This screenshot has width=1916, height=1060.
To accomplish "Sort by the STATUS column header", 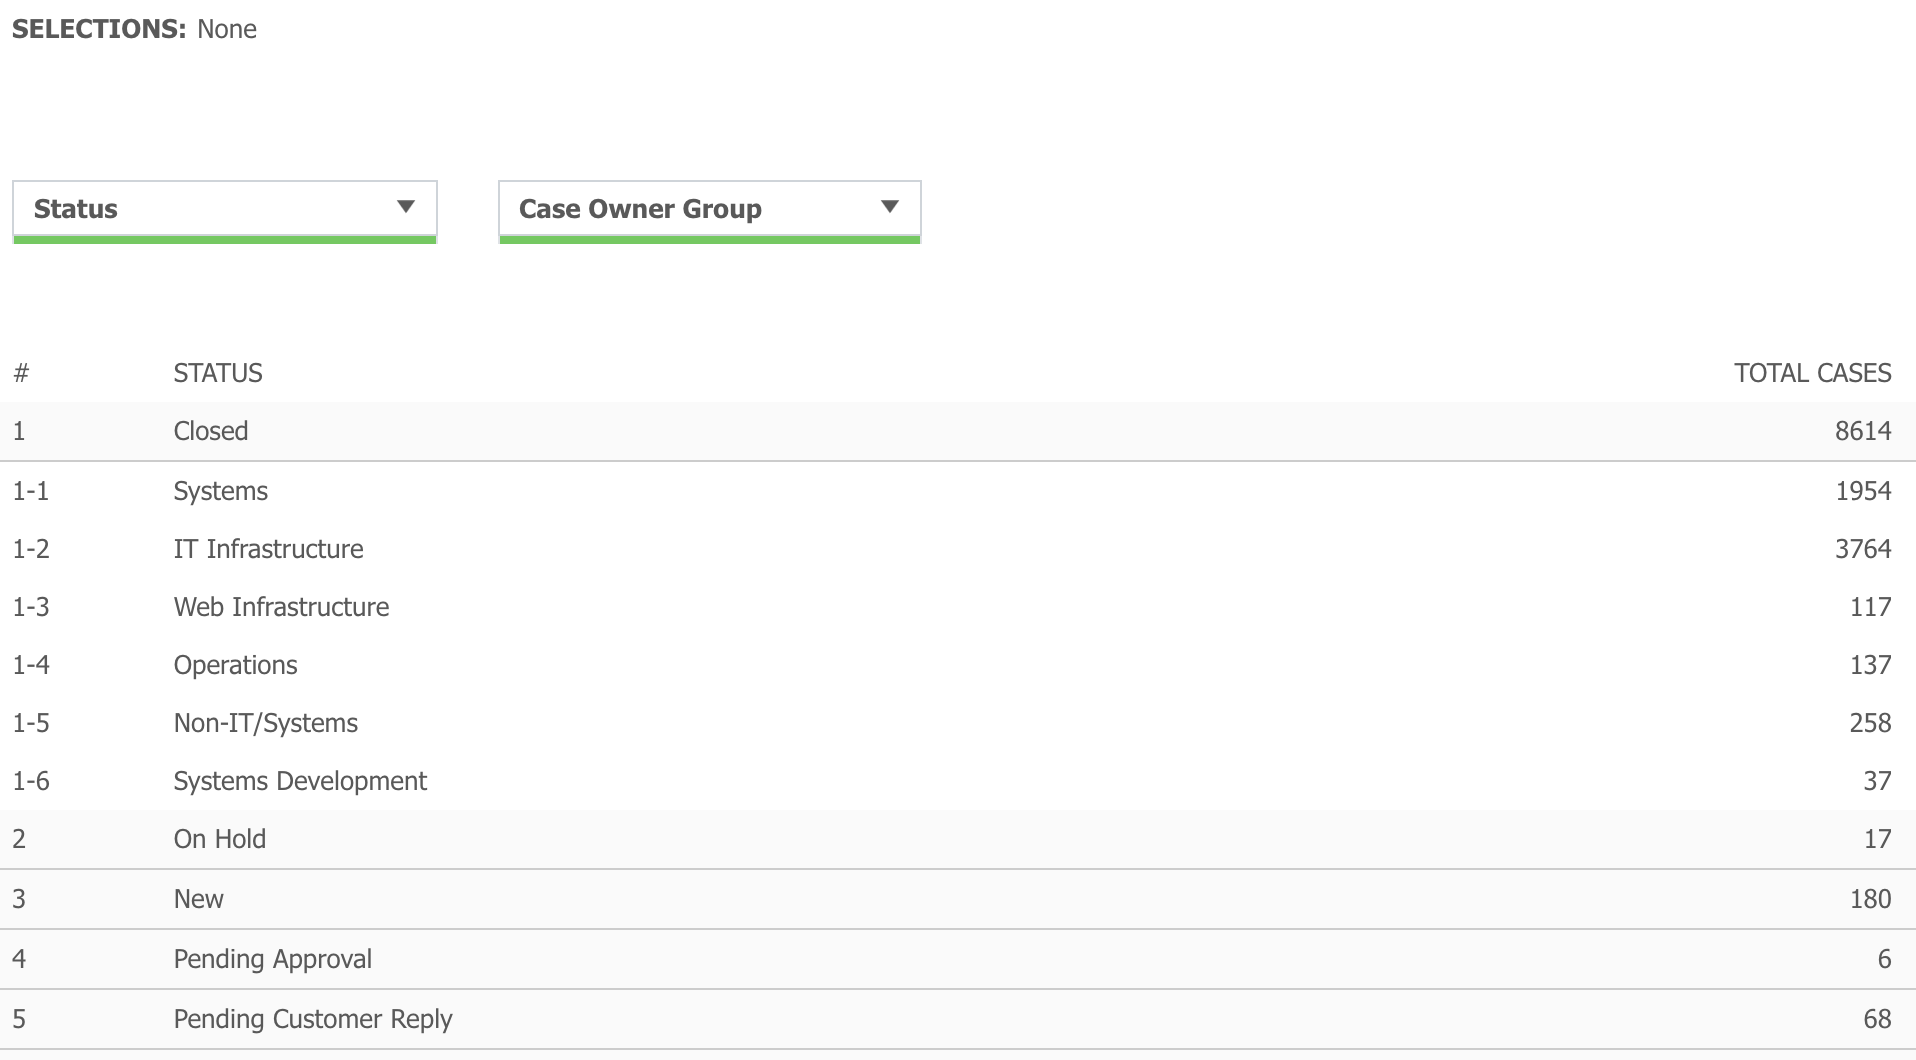I will (218, 372).
